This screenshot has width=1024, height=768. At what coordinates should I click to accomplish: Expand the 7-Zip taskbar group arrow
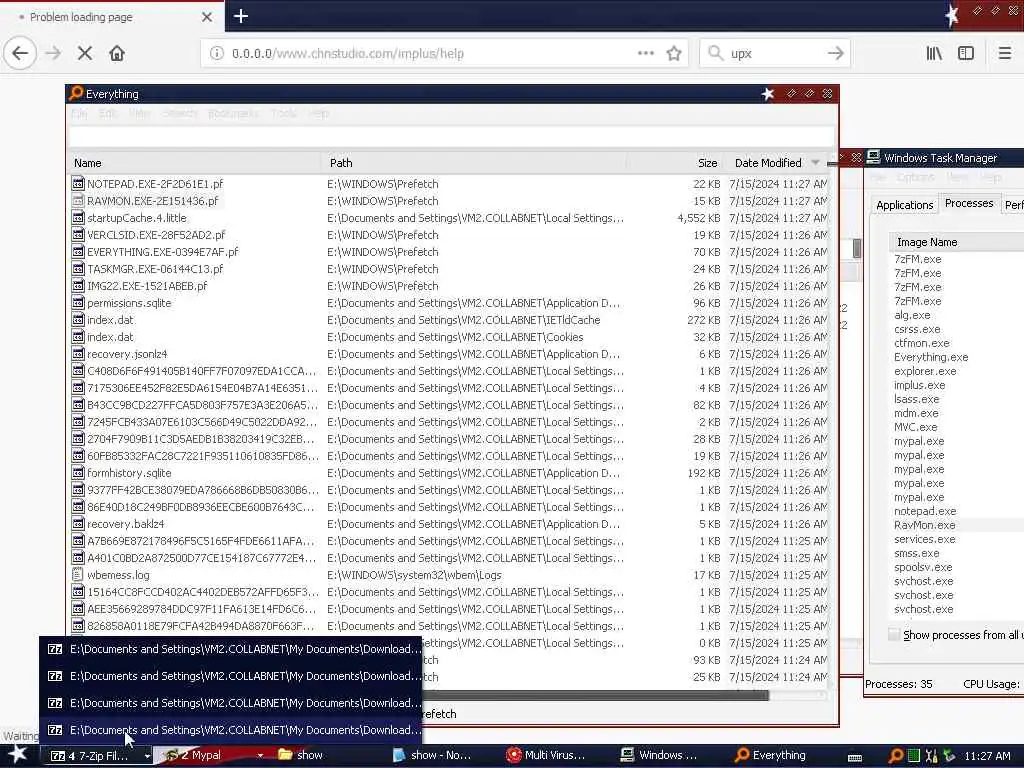[x=148, y=756]
